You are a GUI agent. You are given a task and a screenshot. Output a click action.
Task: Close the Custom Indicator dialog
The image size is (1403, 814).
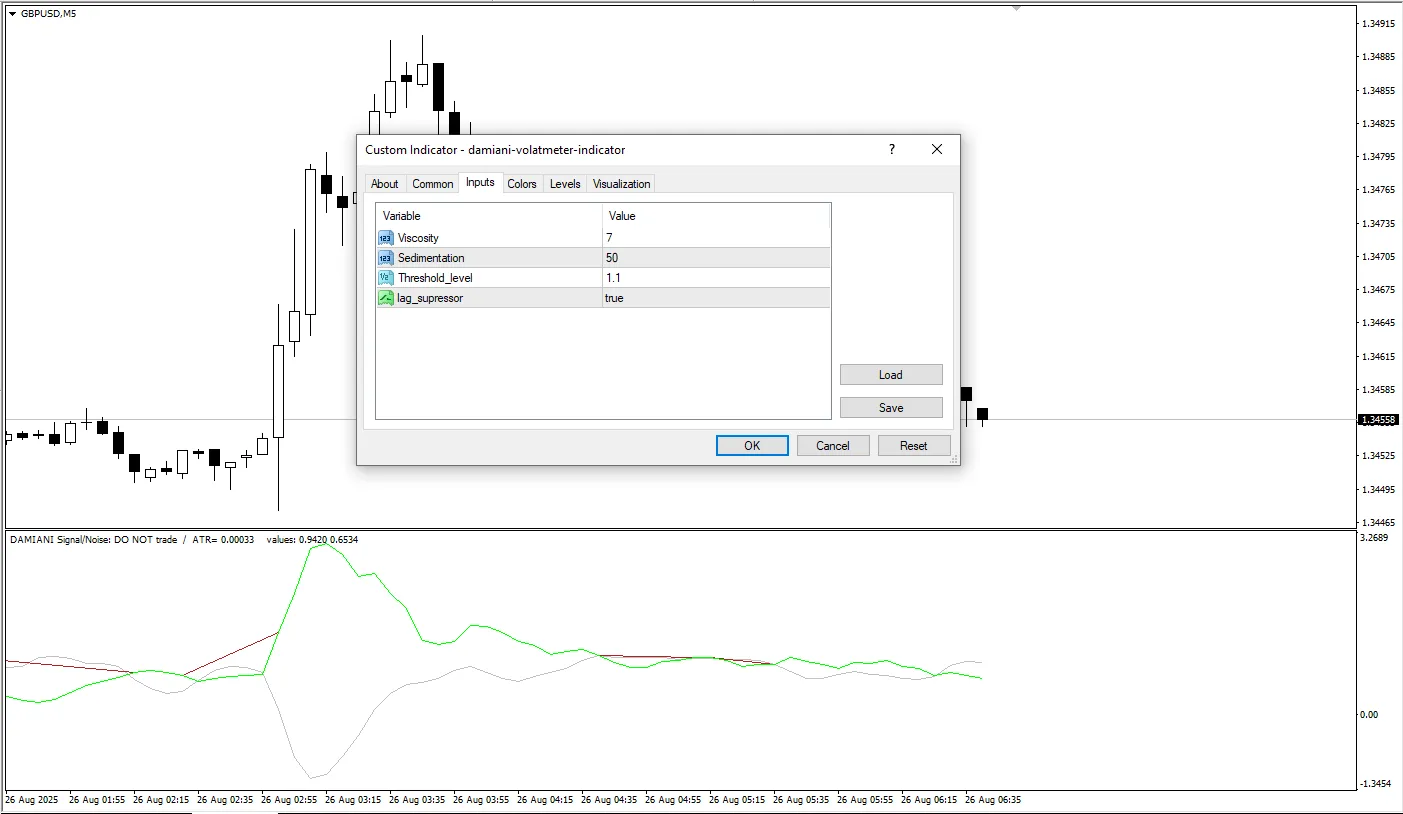937,149
